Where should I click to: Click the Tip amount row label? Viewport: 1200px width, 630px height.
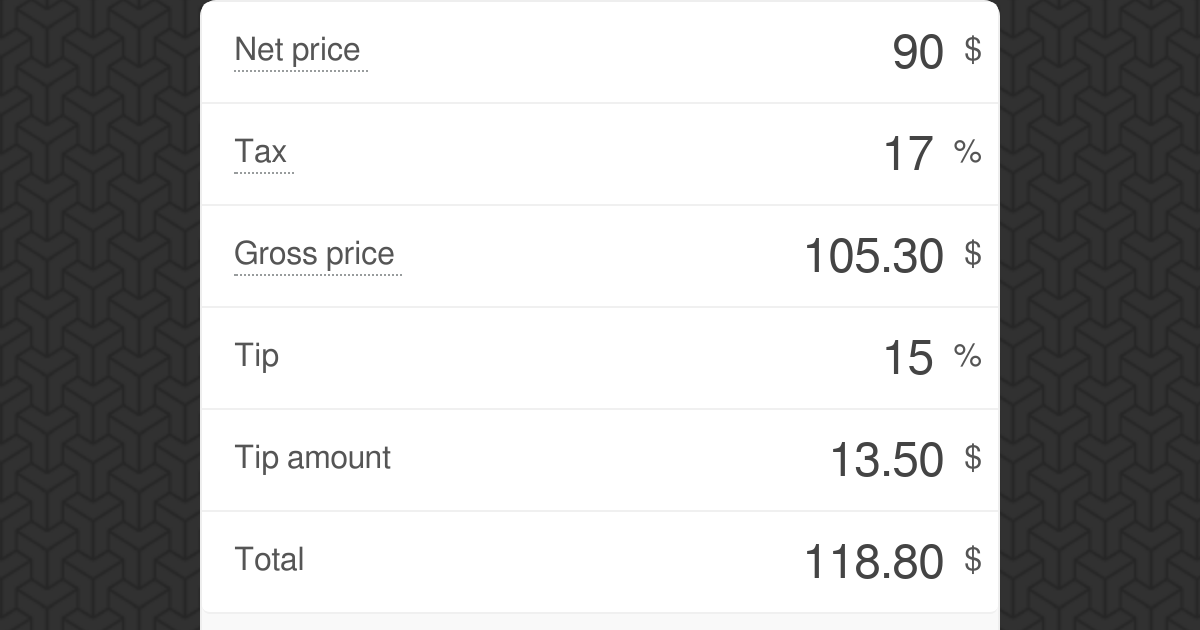point(312,458)
